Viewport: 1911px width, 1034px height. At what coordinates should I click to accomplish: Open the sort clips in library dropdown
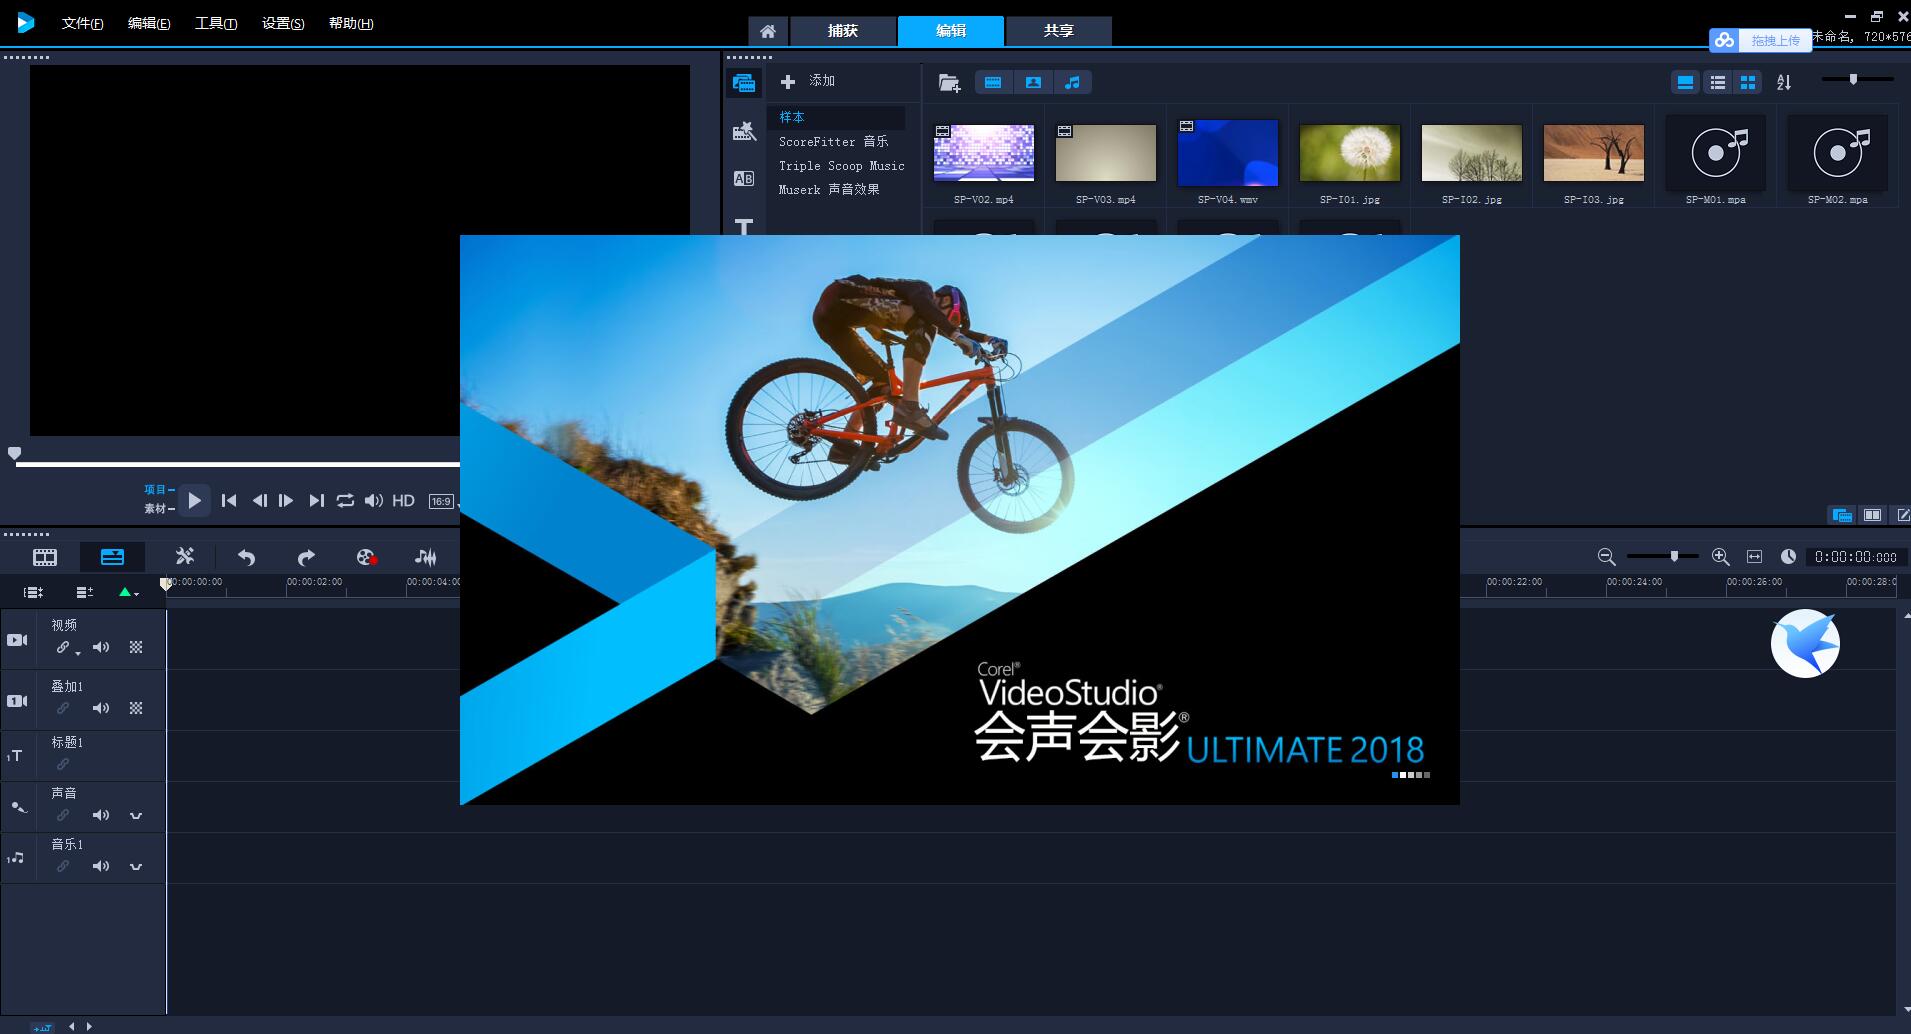[x=1784, y=83]
